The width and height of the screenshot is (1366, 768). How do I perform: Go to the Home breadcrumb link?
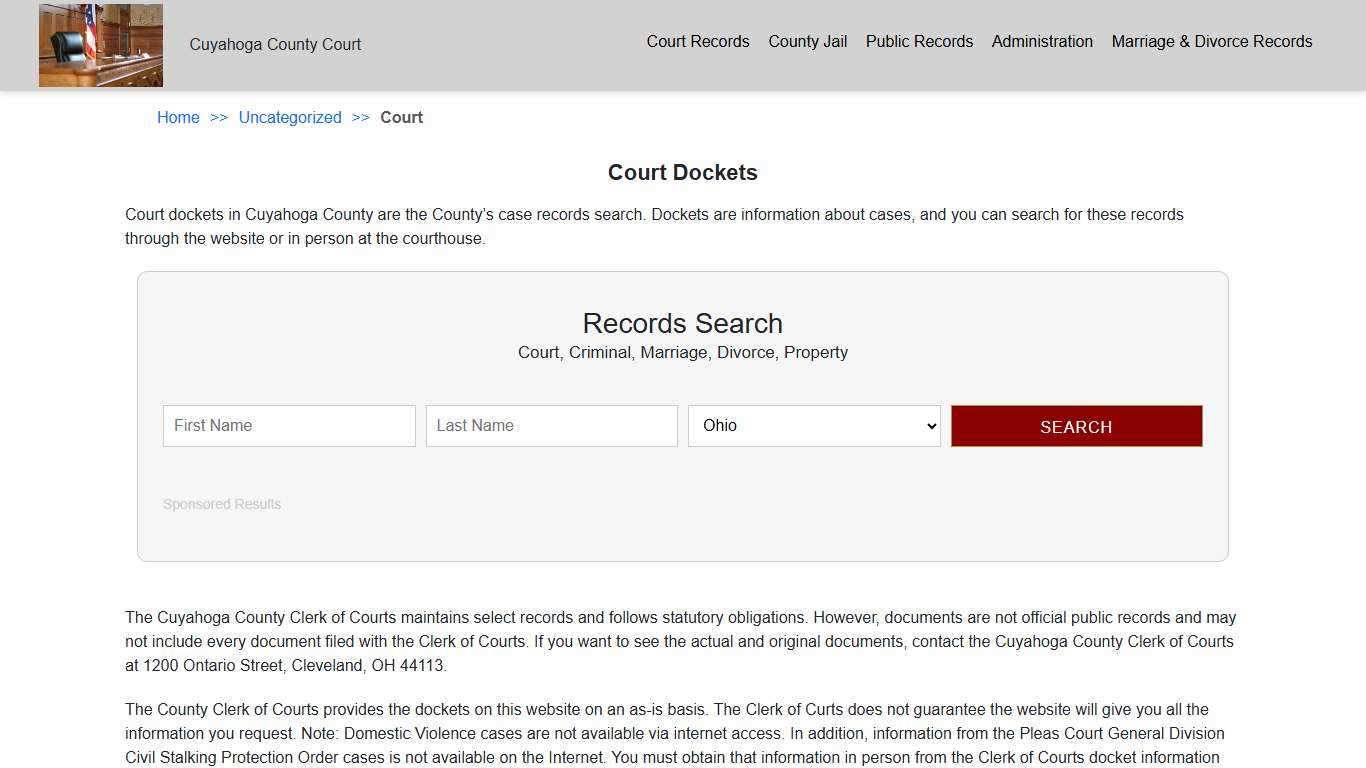178,117
